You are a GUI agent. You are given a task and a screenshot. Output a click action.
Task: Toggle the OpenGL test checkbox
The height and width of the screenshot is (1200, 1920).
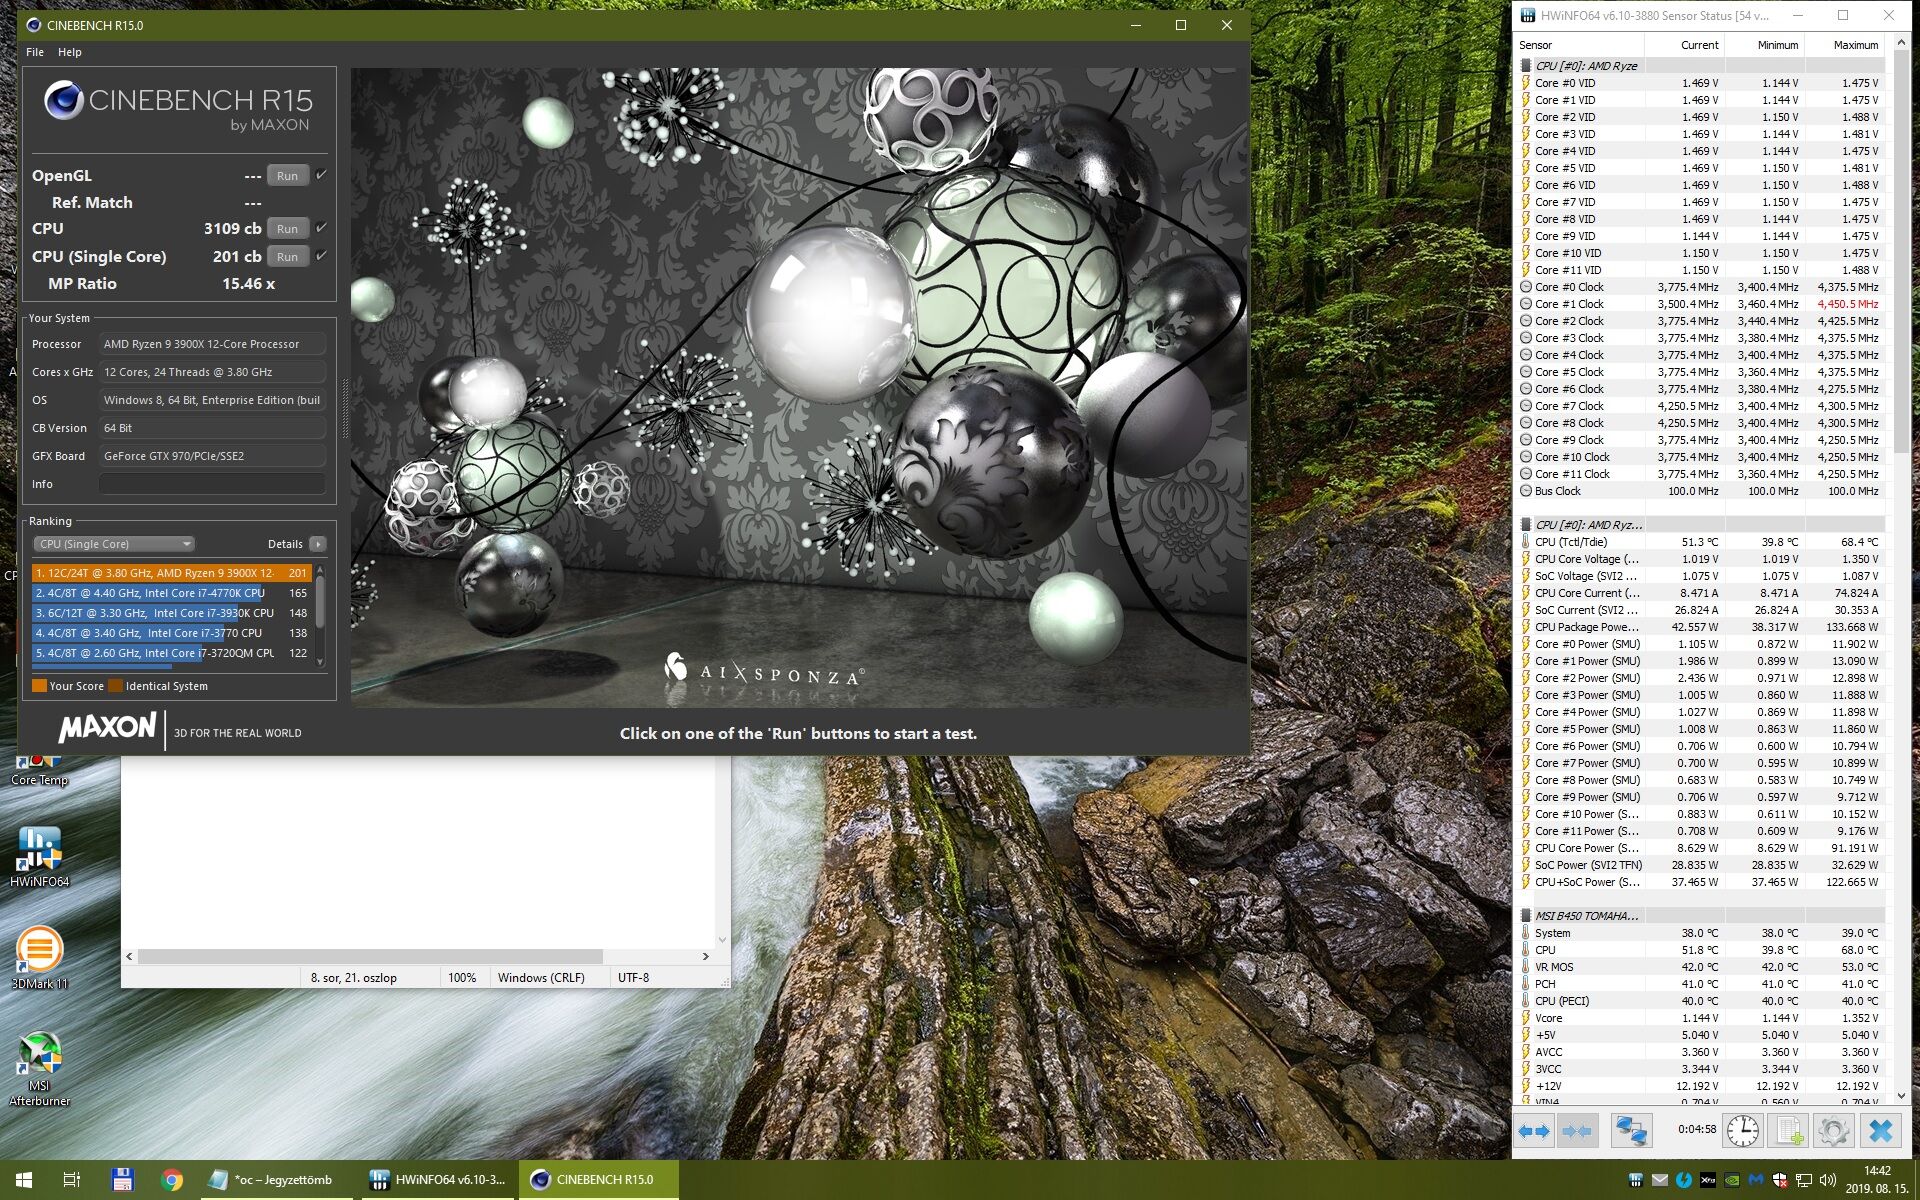tap(321, 175)
